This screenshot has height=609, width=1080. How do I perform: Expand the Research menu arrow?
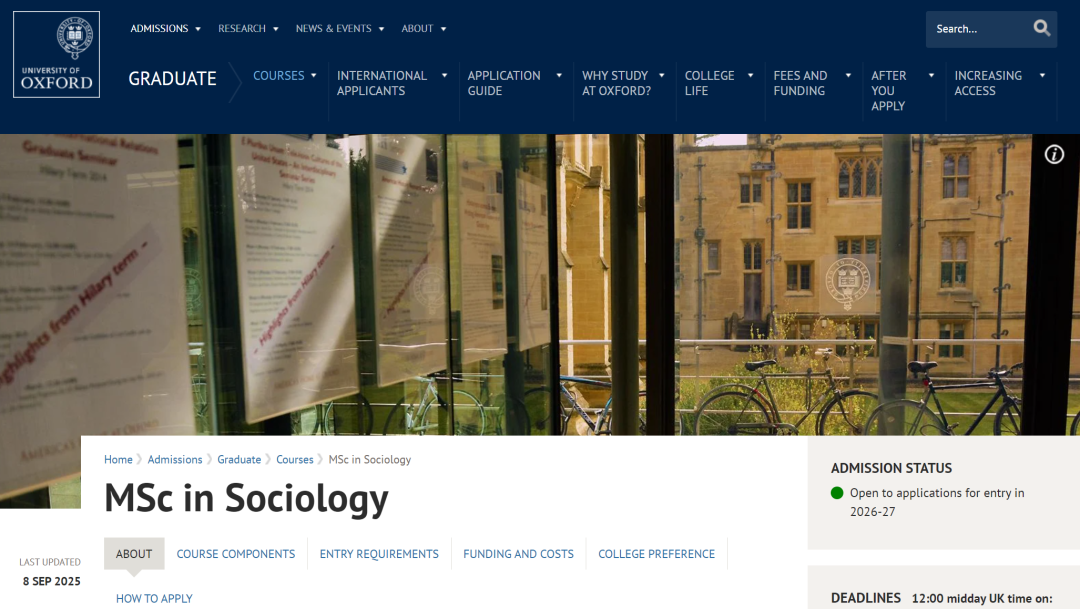click(276, 29)
